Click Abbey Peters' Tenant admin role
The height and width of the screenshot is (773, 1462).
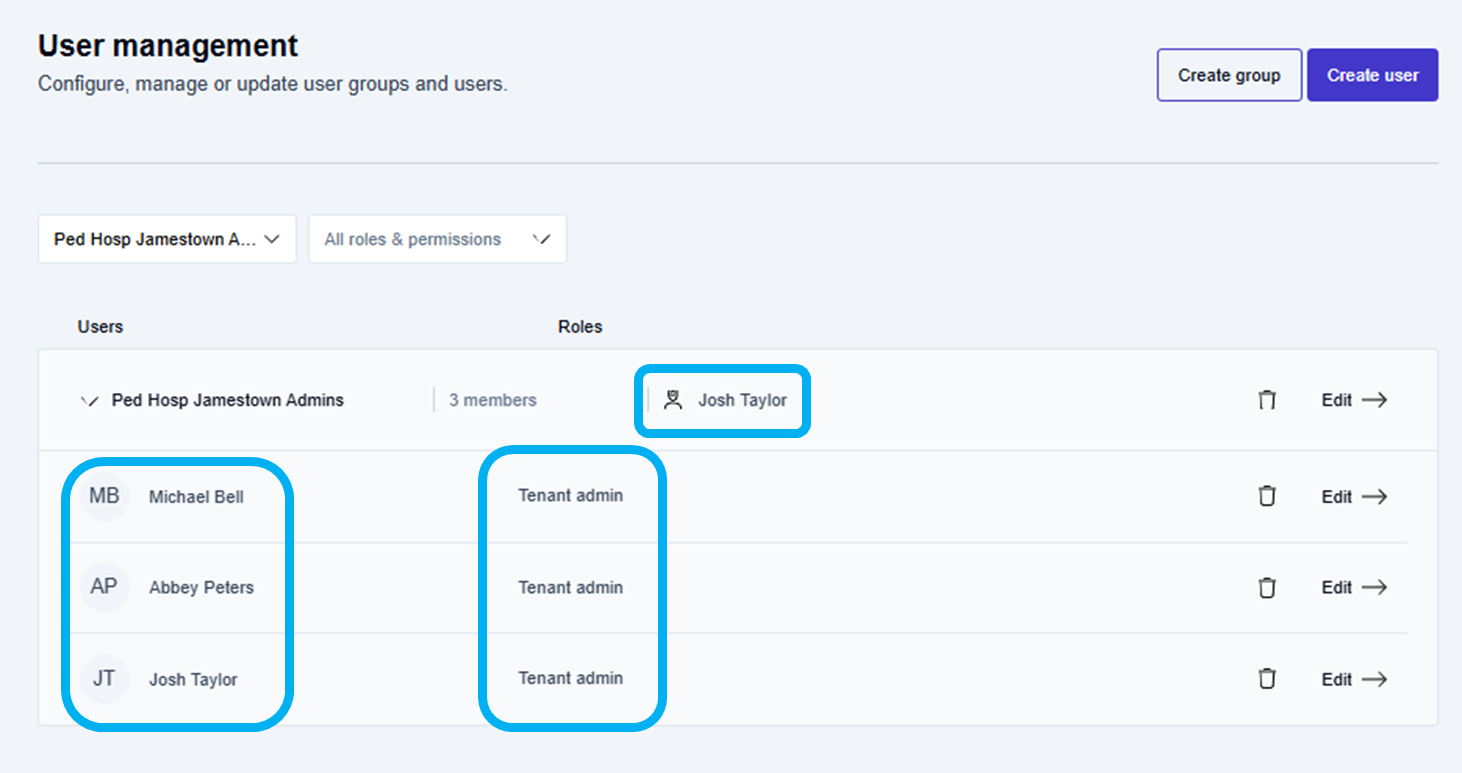point(570,587)
